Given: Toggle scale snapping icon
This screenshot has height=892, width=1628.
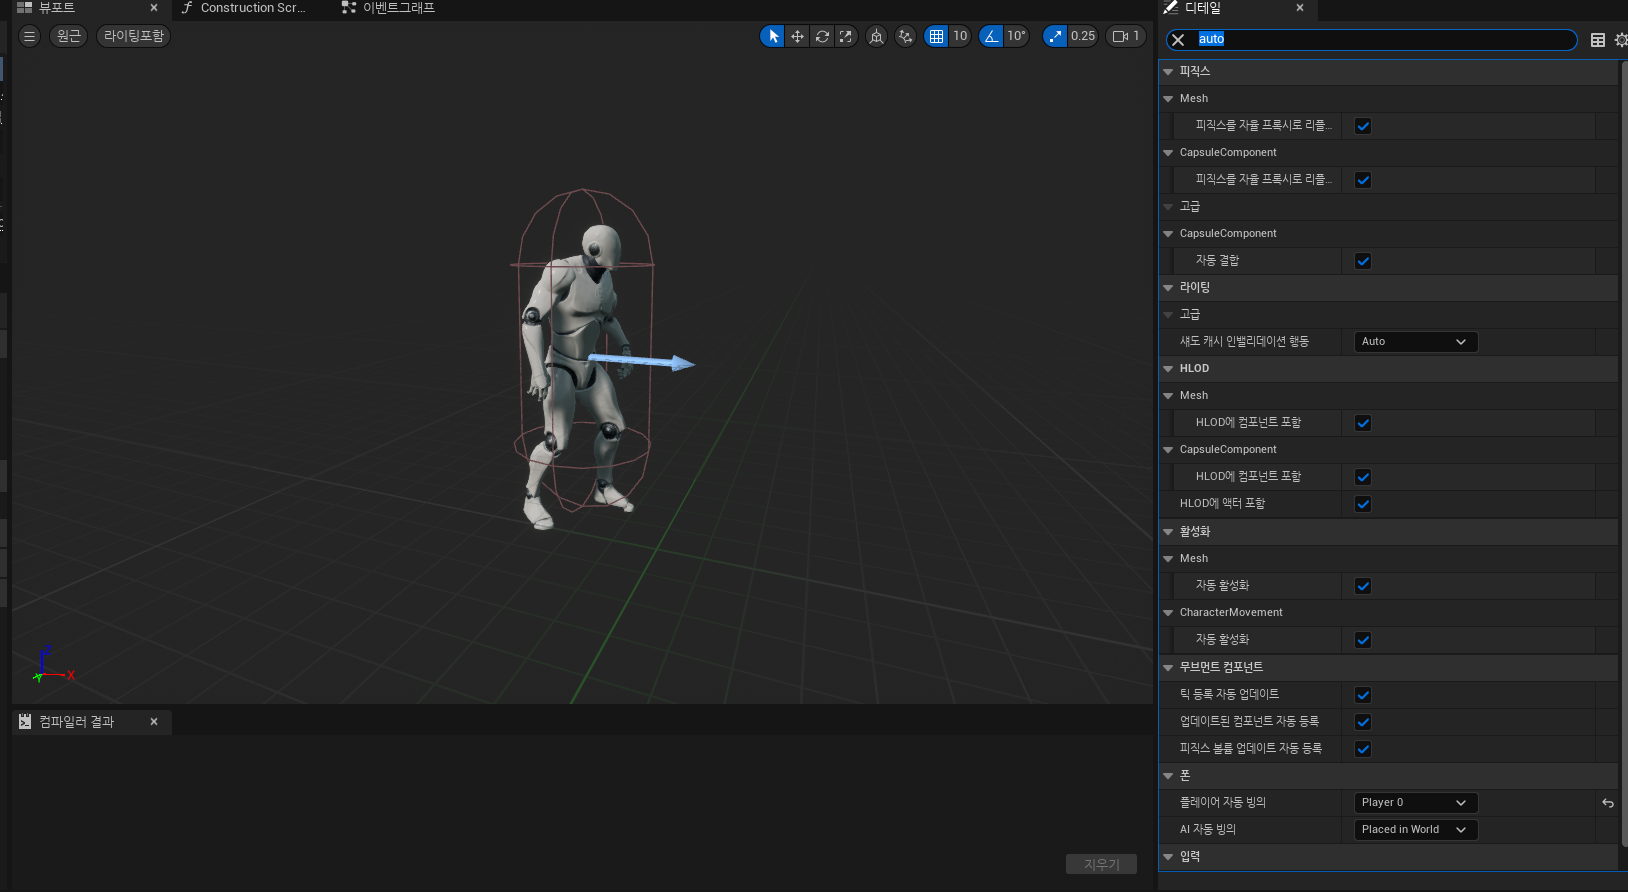Looking at the screenshot, I should pos(1055,36).
